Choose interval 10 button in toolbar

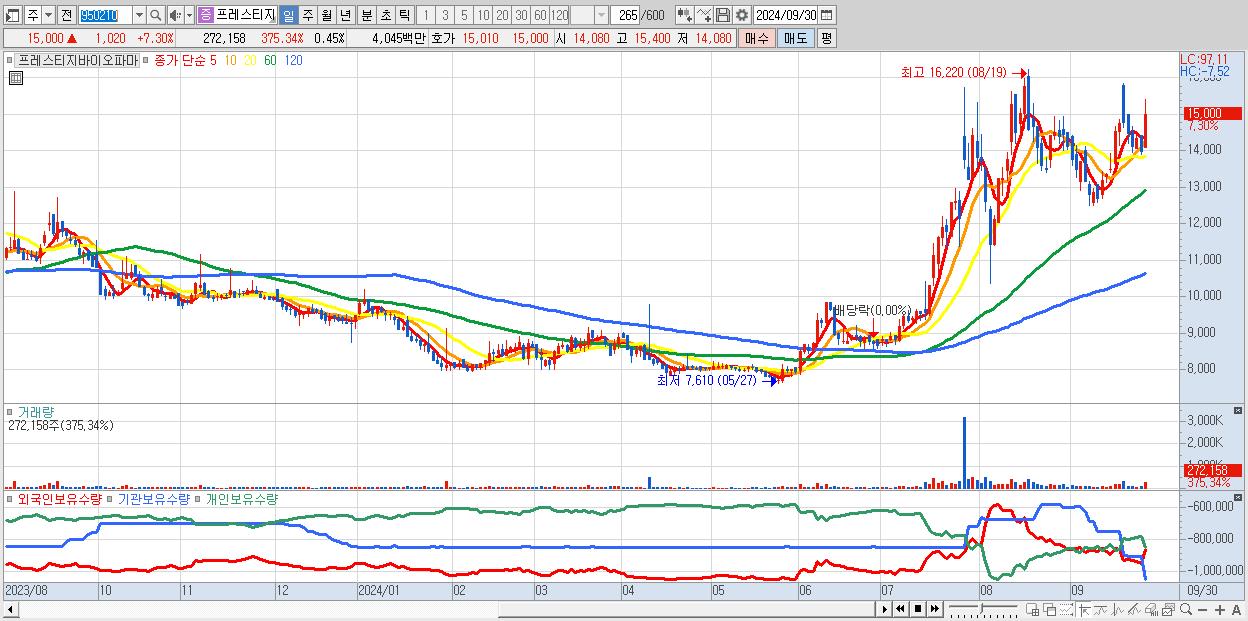point(483,15)
